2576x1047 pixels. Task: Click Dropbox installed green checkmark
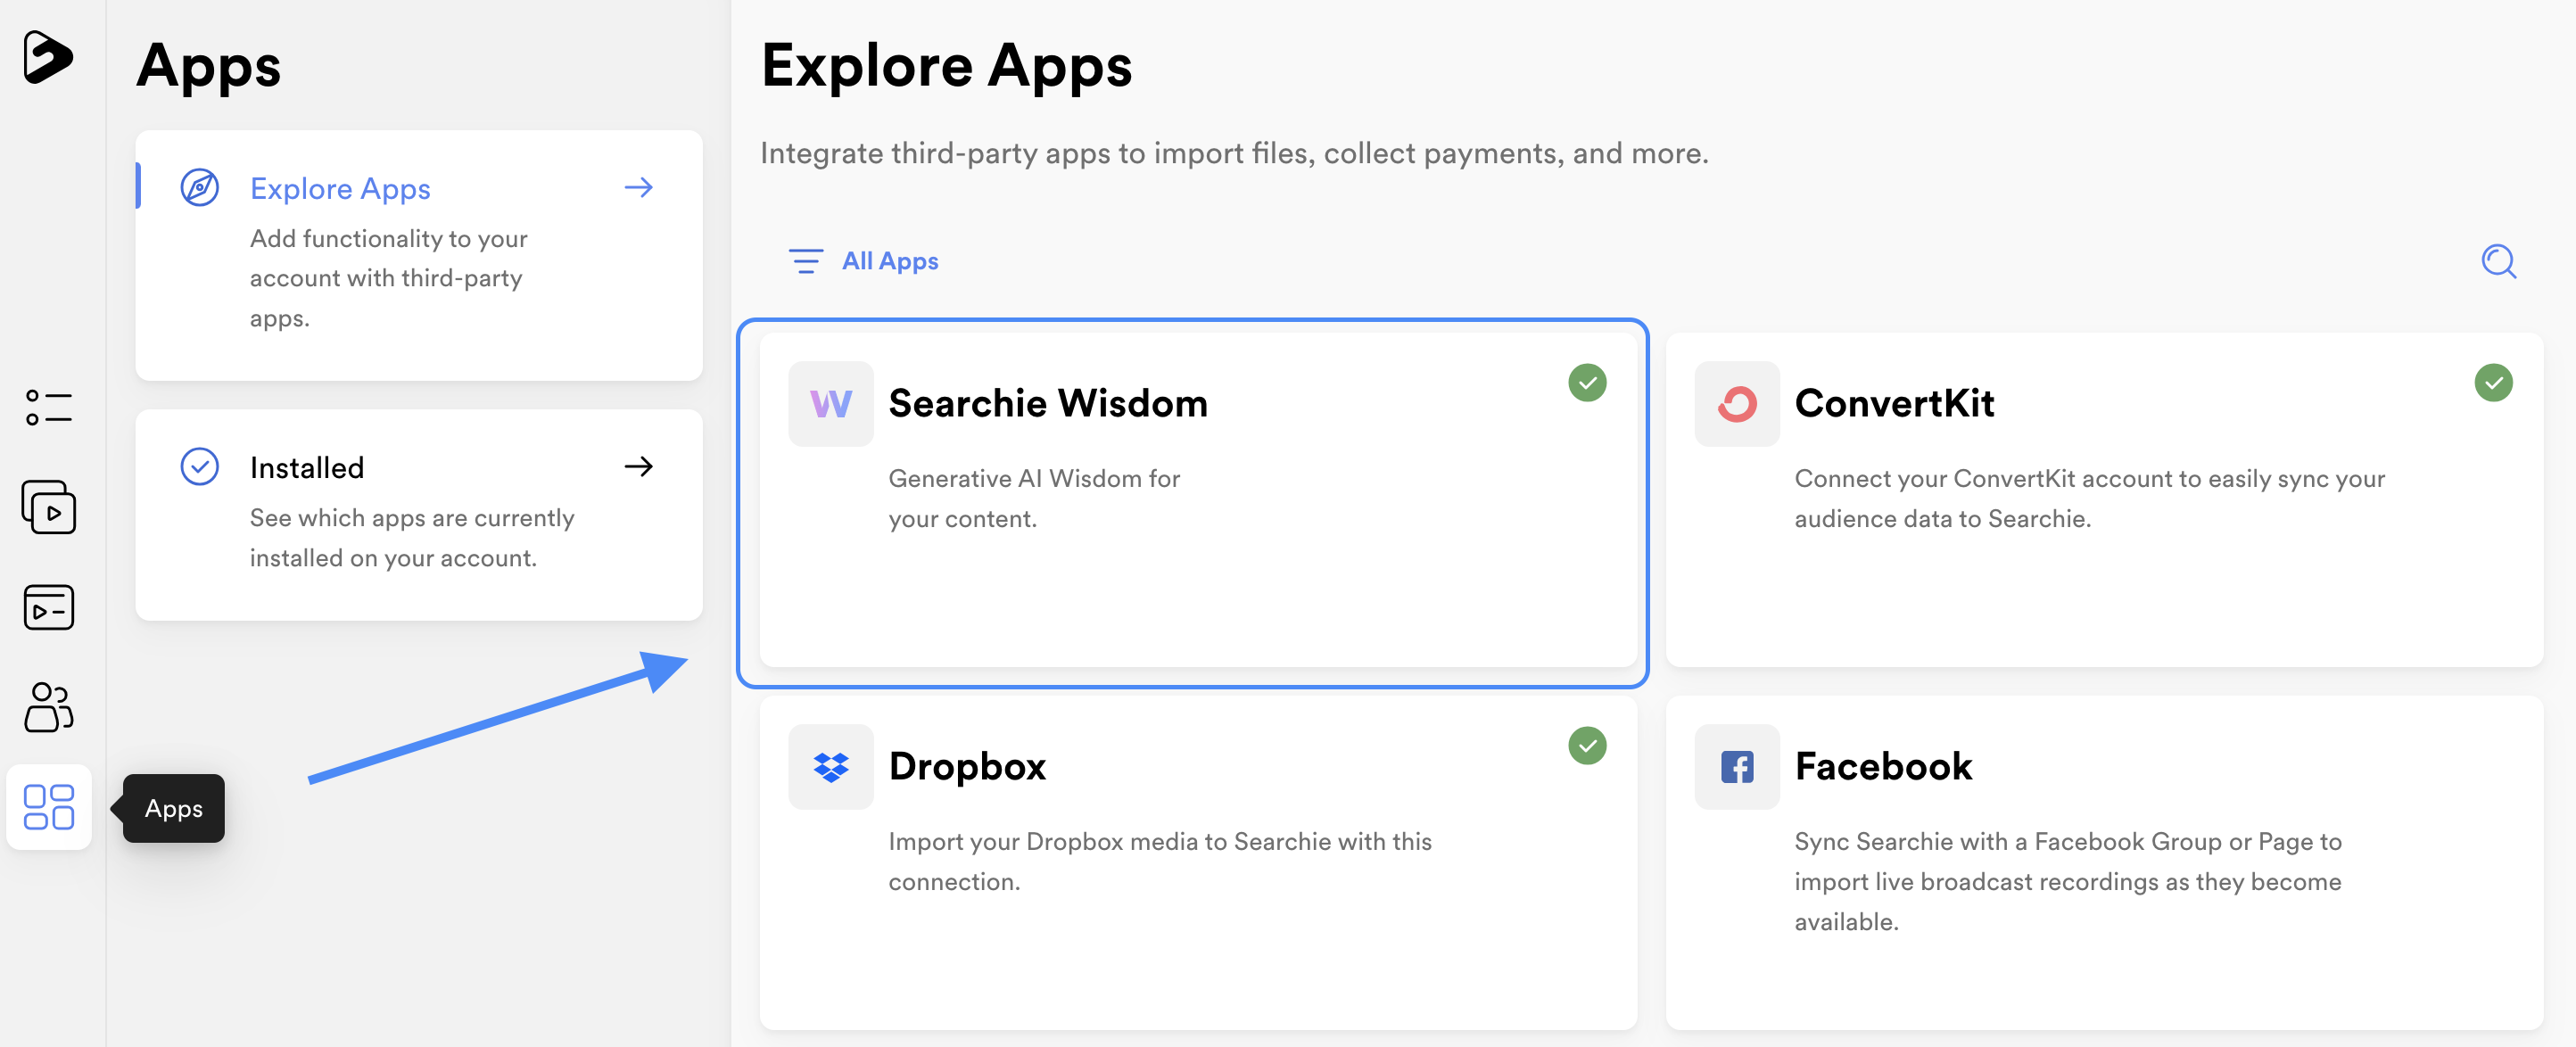click(x=1587, y=745)
